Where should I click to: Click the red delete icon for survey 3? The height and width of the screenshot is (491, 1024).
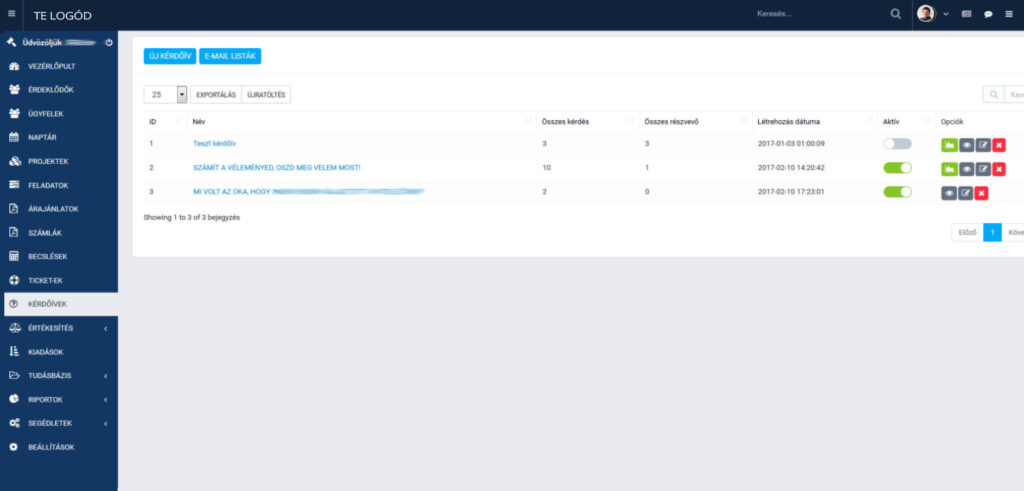(x=981, y=193)
